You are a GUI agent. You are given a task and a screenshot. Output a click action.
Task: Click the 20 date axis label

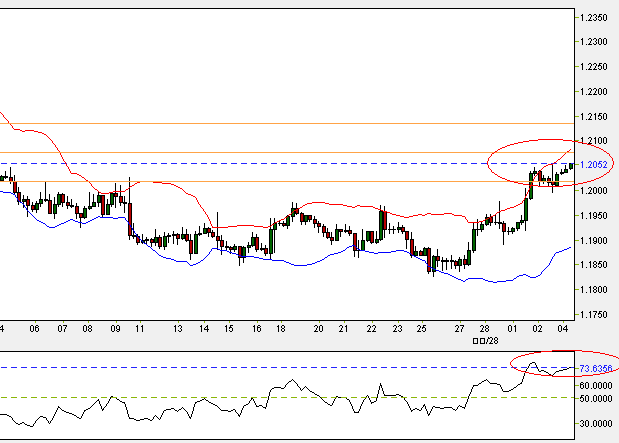[318, 328]
